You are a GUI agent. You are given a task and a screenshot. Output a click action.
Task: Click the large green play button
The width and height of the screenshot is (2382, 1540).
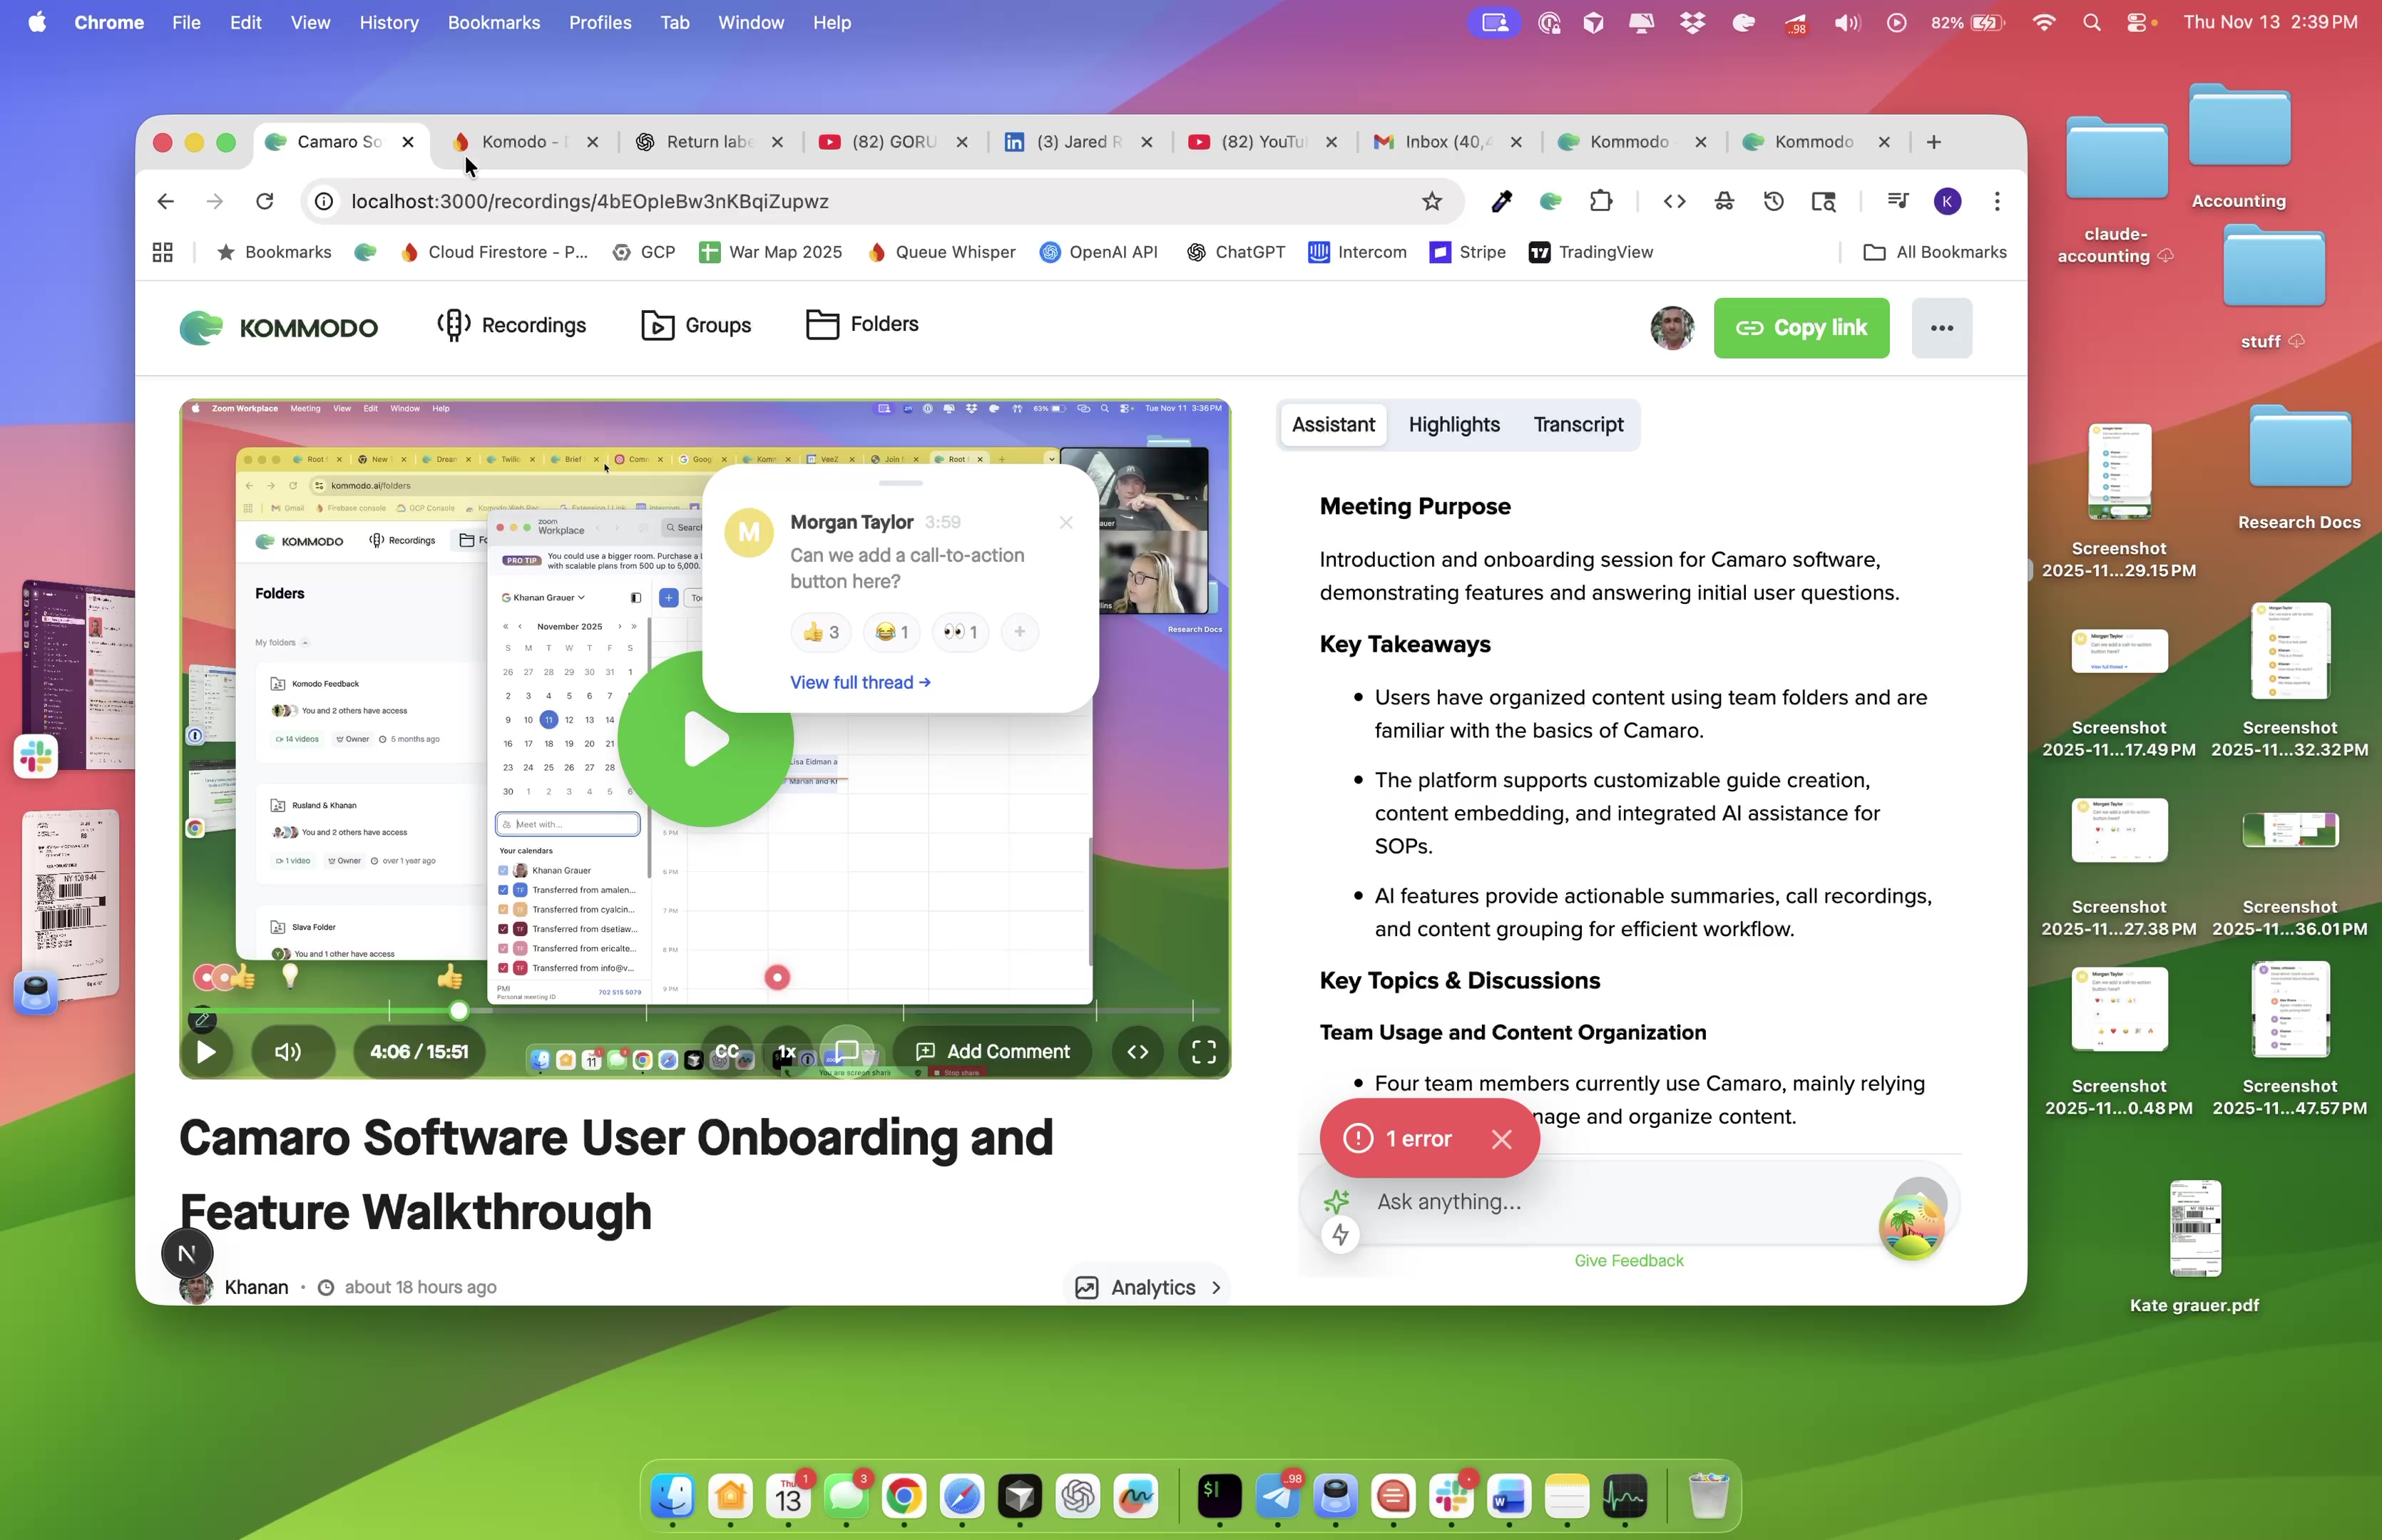[x=706, y=739]
